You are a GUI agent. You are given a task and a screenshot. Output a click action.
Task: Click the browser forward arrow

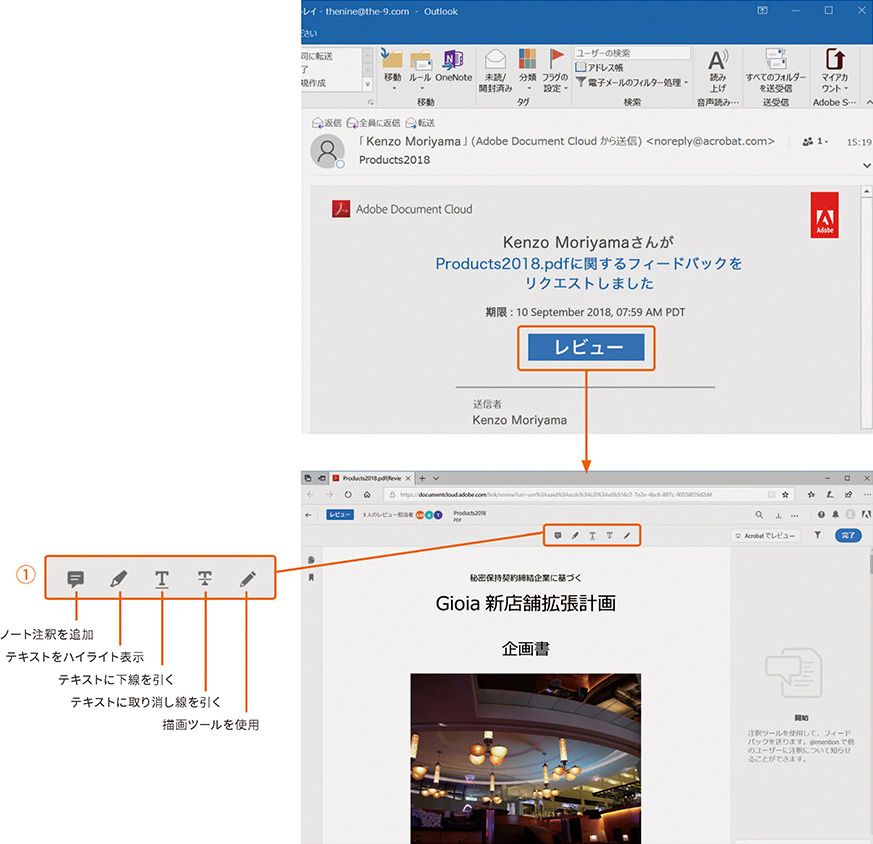[329, 494]
